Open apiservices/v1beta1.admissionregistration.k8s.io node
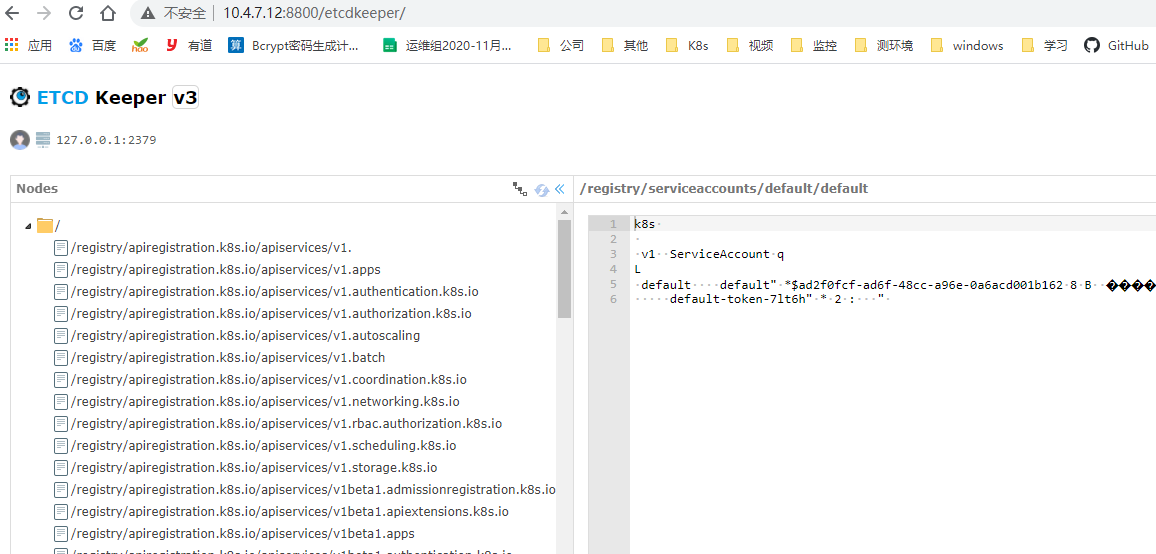Viewport: 1156px width, 554px height. (x=313, y=491)
